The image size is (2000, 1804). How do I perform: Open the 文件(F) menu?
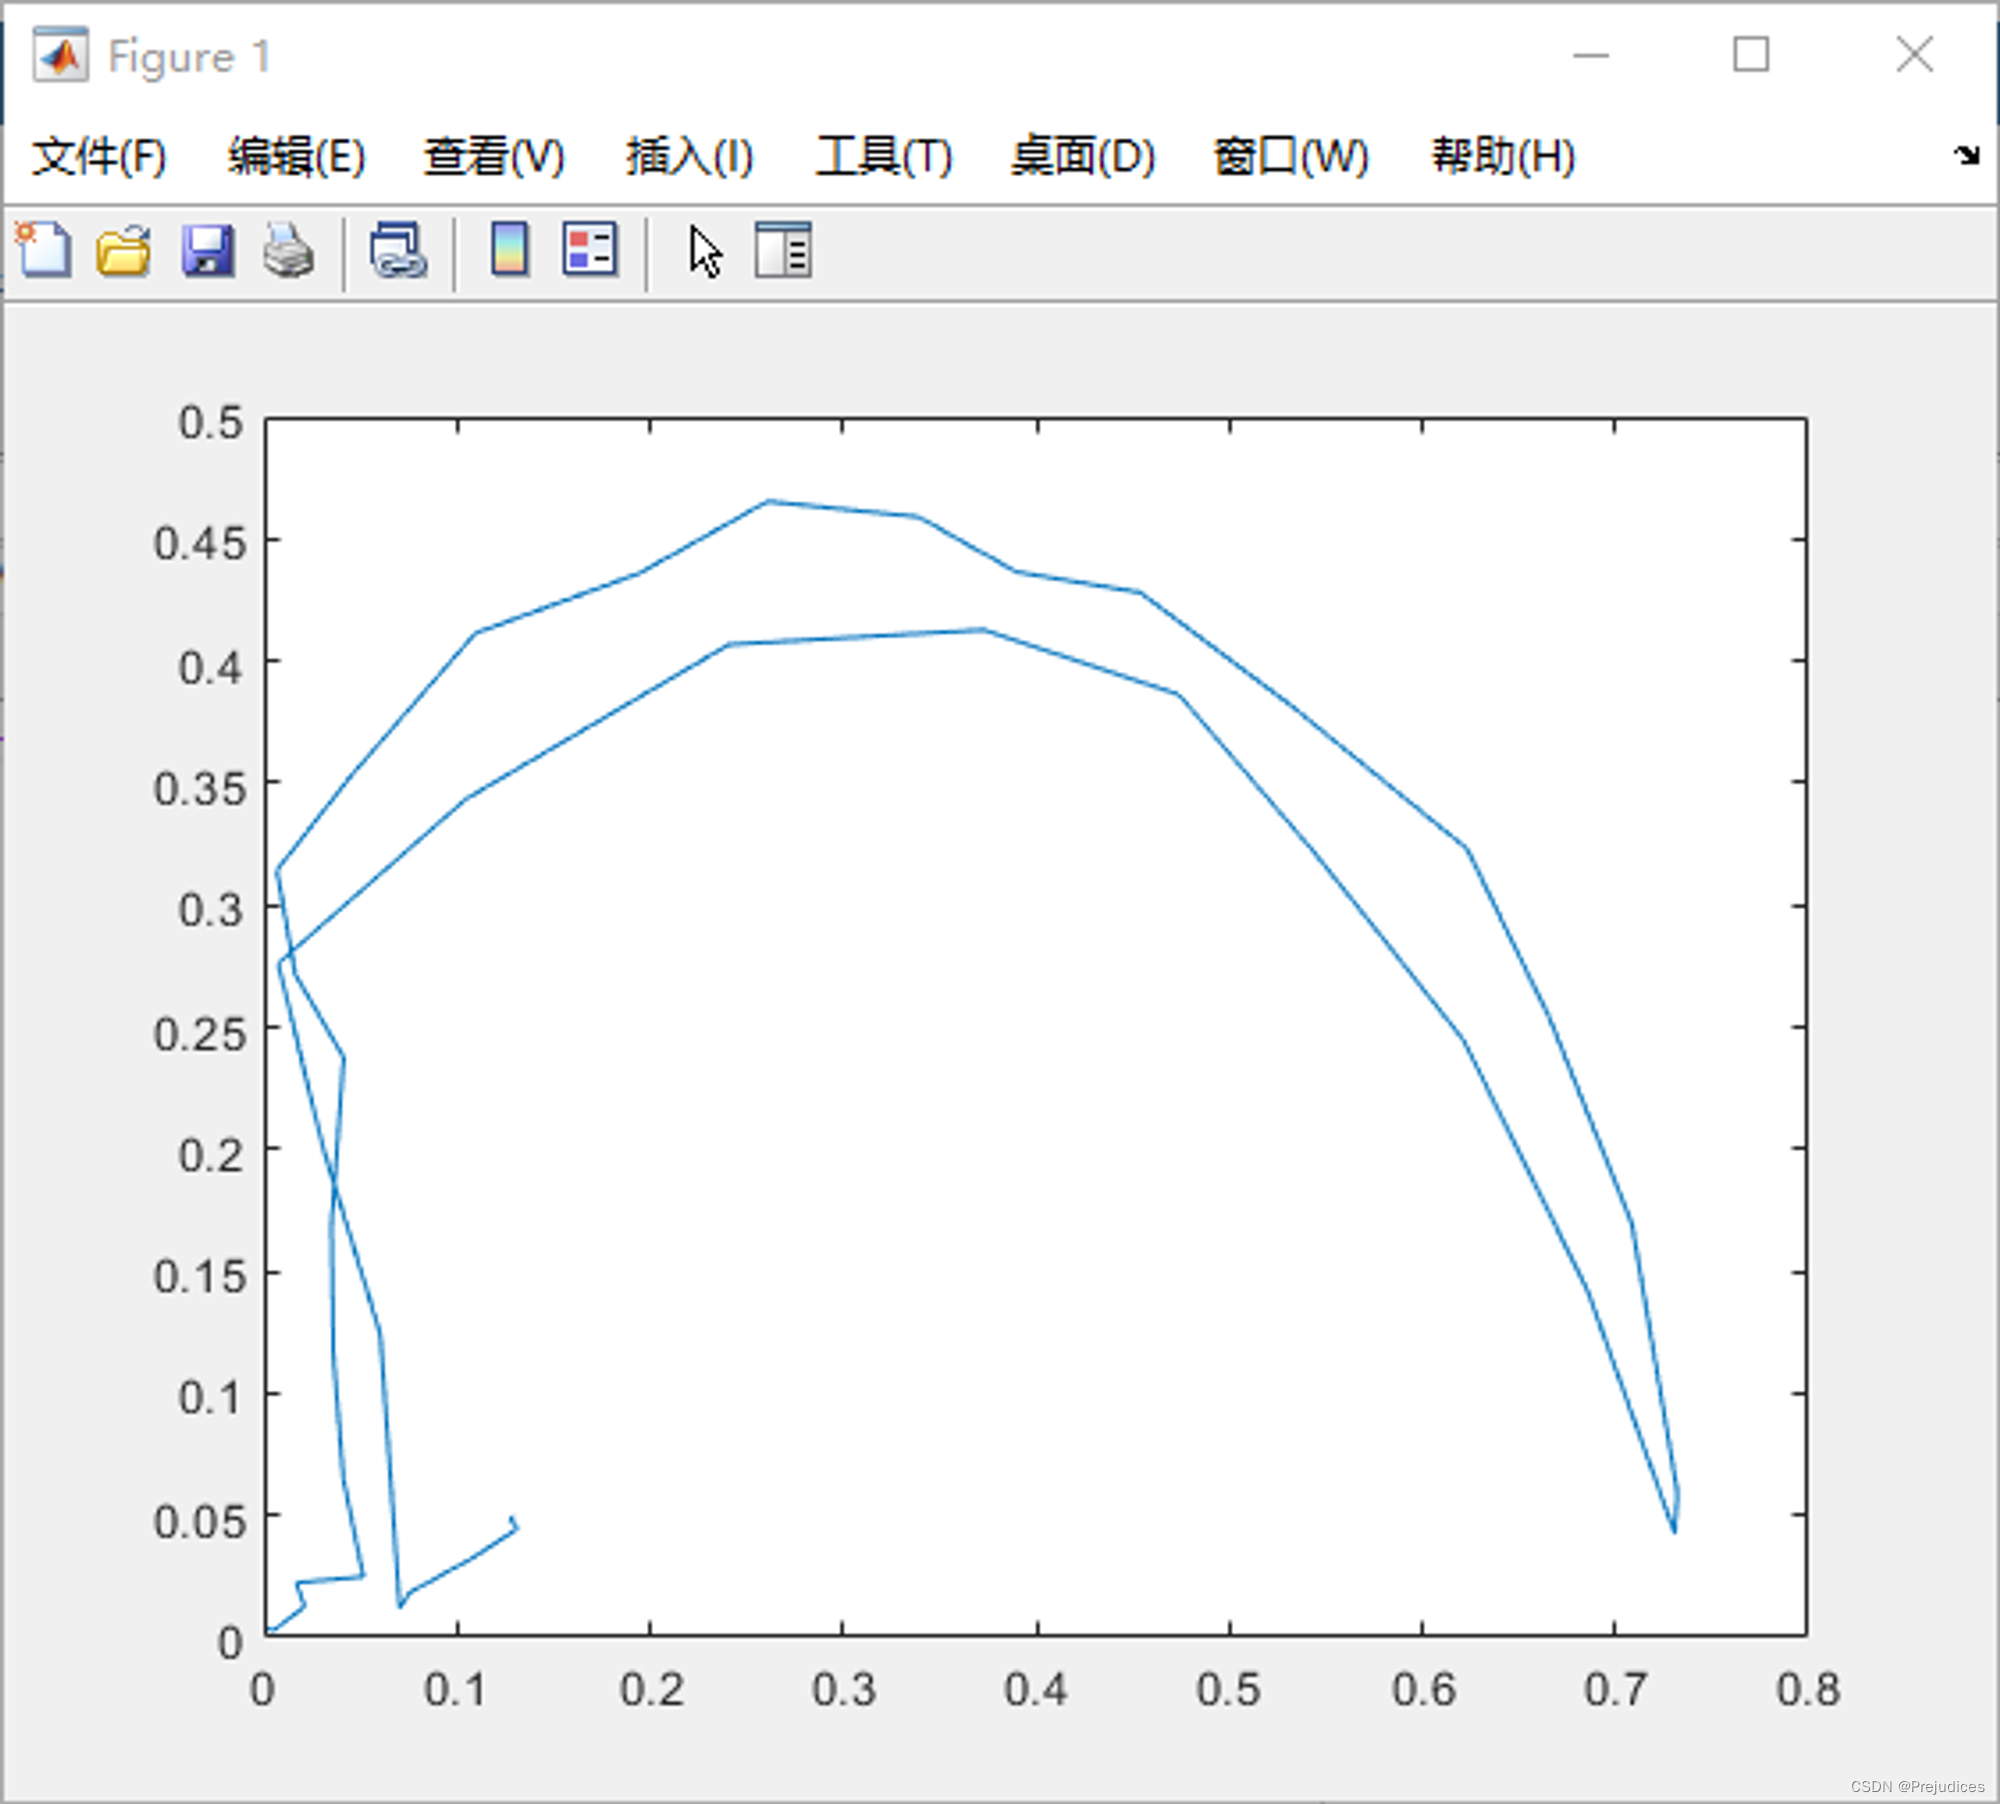coord(98,157)
